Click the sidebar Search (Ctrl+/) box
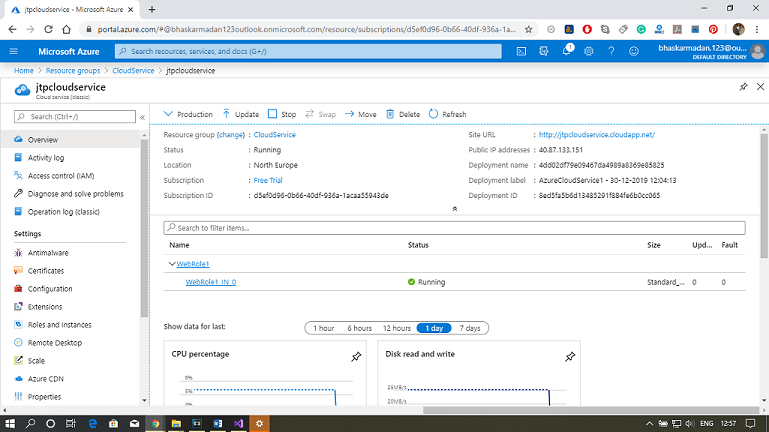The width and height of the screenshot is (769, 432). (x=75, y=117)
